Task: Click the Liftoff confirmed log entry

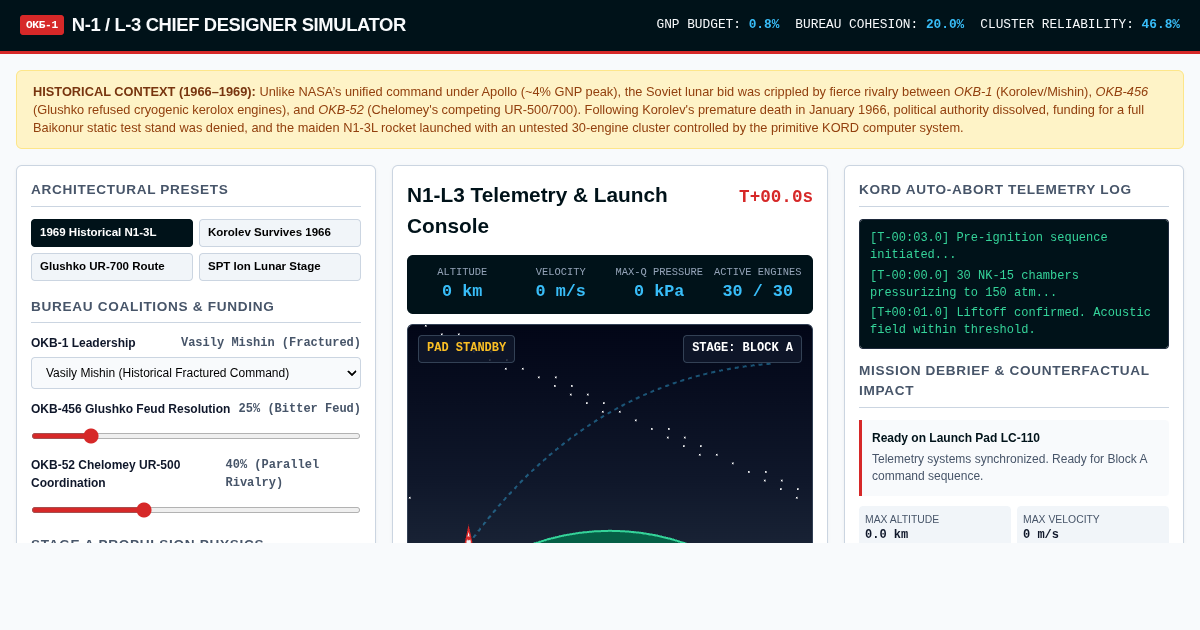Action: point(1014,322)
